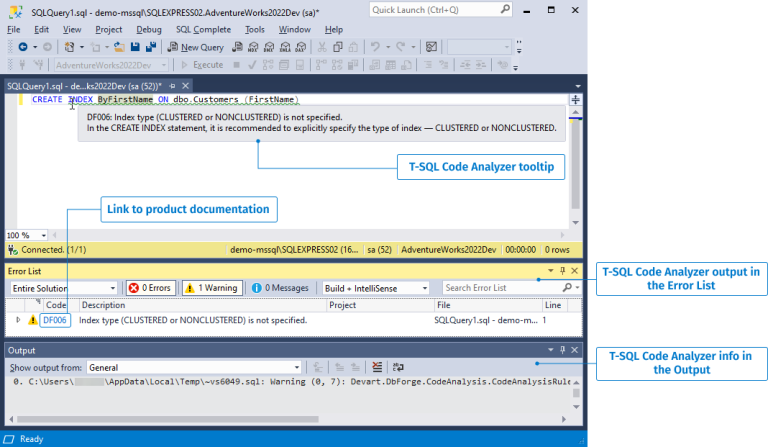Toggle the split editor handle above scrollbar
This screenshot has width=768, height=447.
click(576, 100)
